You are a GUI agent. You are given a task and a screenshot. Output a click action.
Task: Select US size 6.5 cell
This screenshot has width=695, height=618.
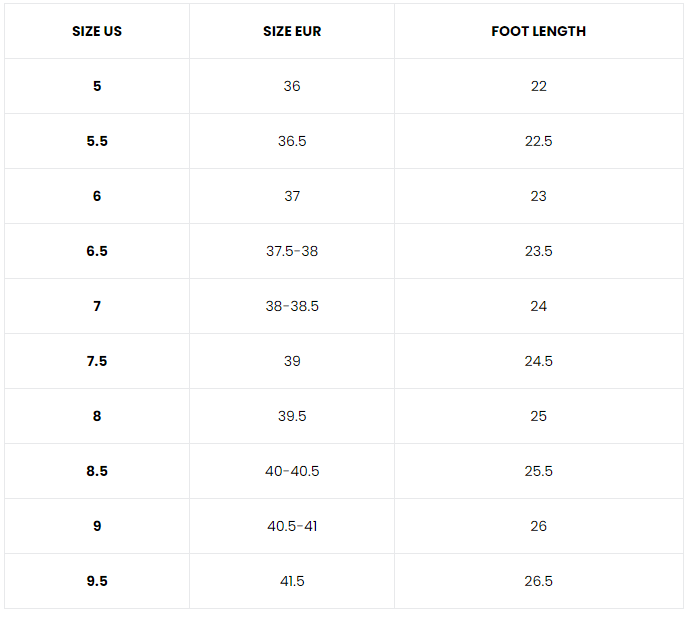click(x=97, y=251)
